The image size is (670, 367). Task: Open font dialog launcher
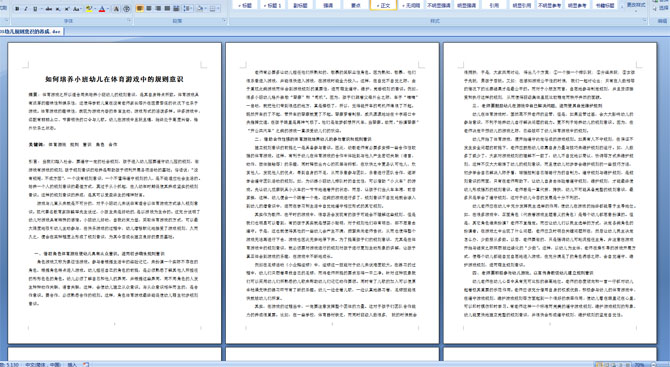point(129,20)
